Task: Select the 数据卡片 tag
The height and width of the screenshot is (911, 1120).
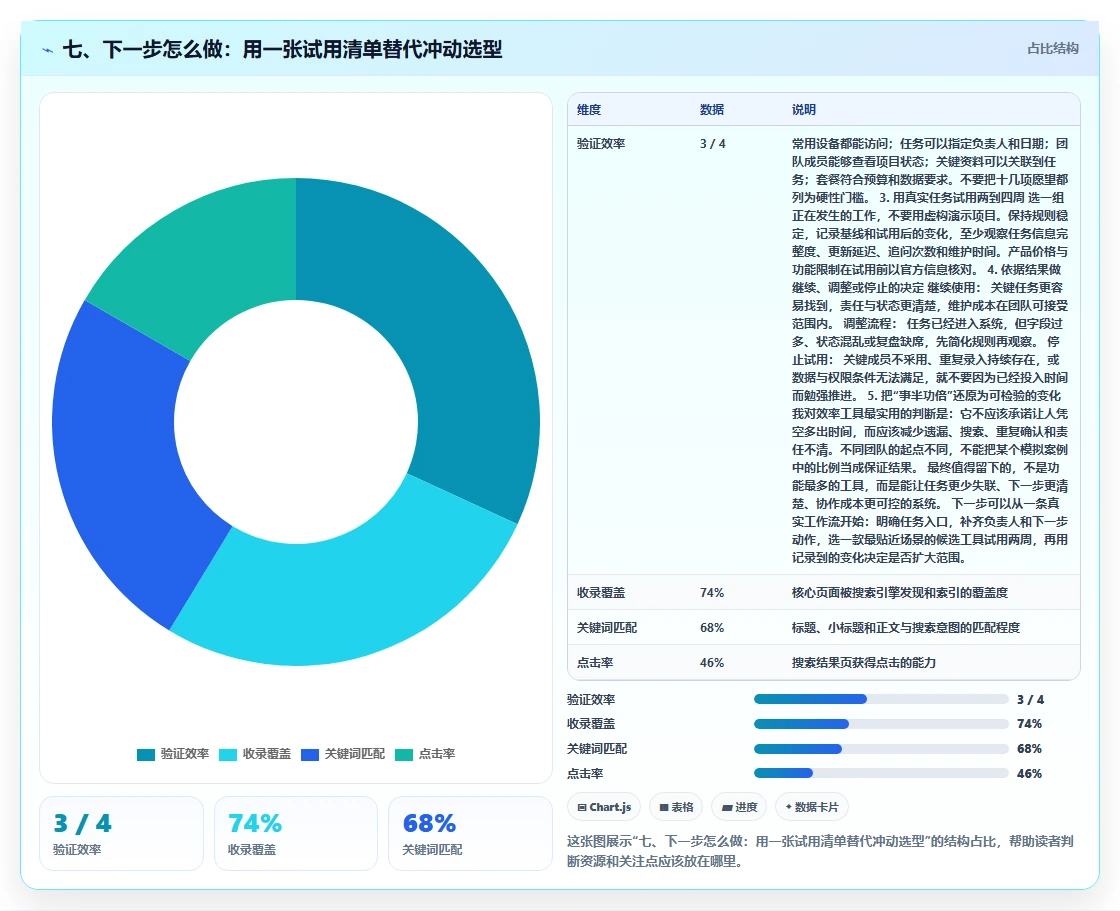Action: (x=811, y=807)
